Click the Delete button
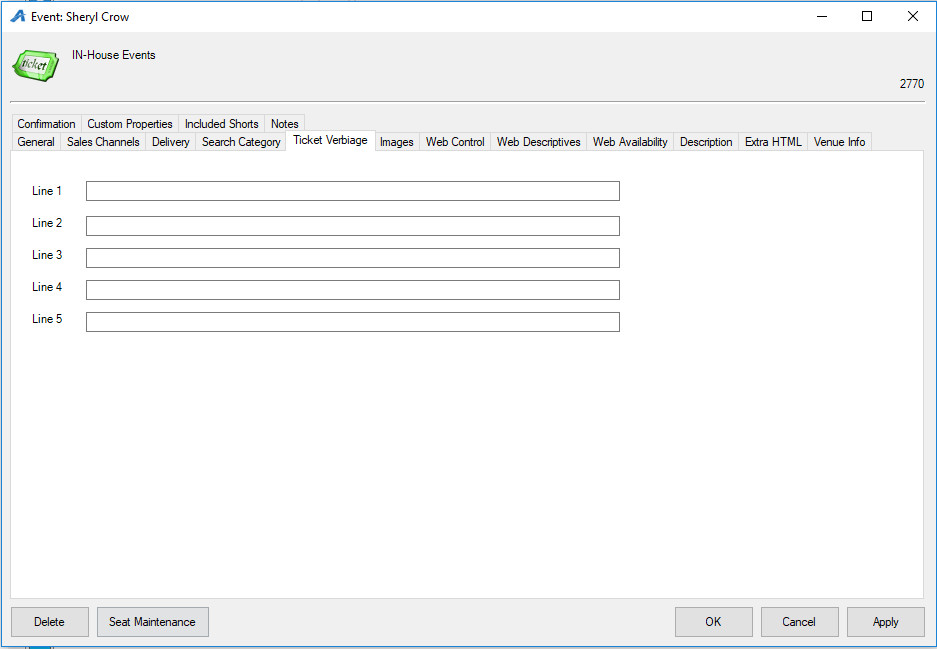Viewport: 937px width, 649px height. 50,622
